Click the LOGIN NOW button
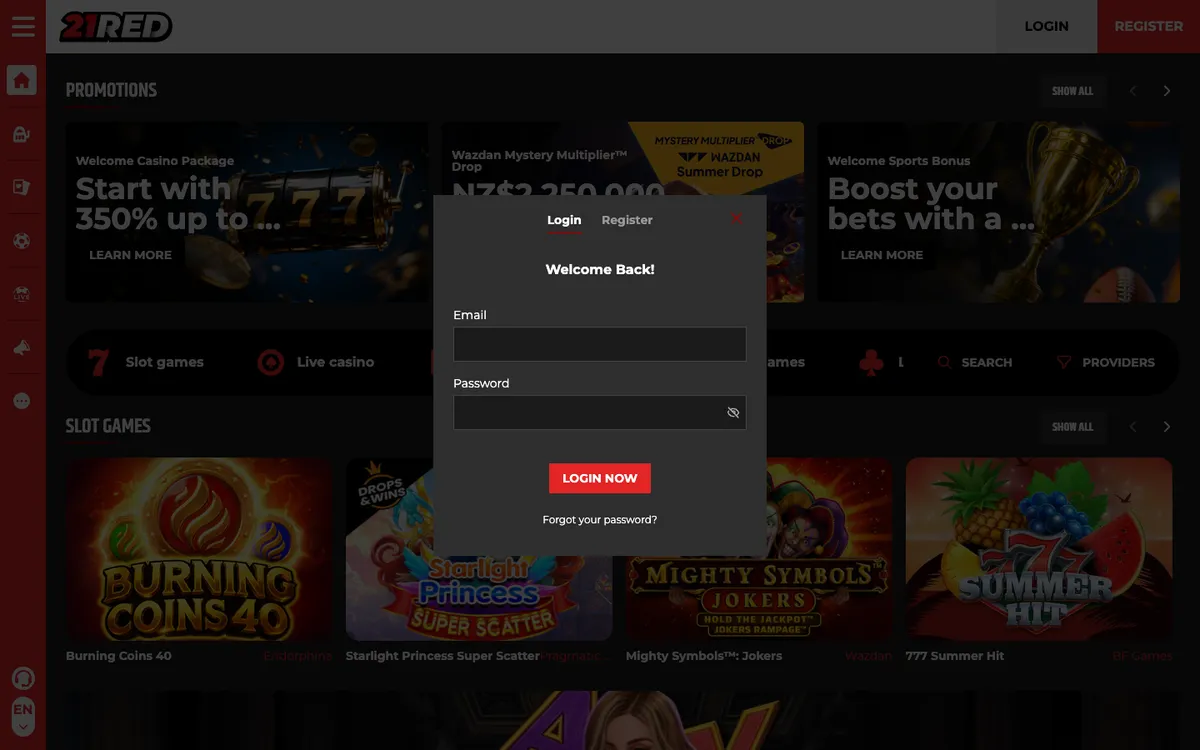 pos(600,478)
